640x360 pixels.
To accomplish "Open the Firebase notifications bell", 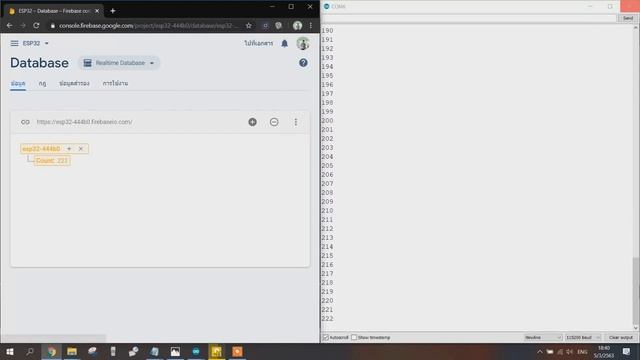I will 284,43.
